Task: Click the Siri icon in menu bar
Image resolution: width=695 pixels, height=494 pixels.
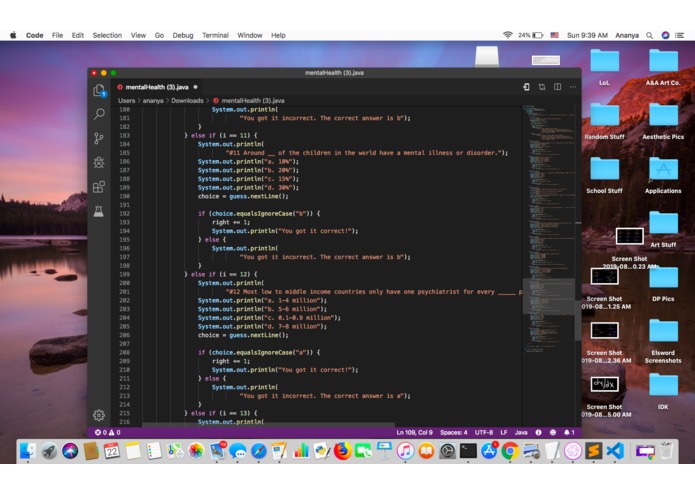Action: point(665,35)
